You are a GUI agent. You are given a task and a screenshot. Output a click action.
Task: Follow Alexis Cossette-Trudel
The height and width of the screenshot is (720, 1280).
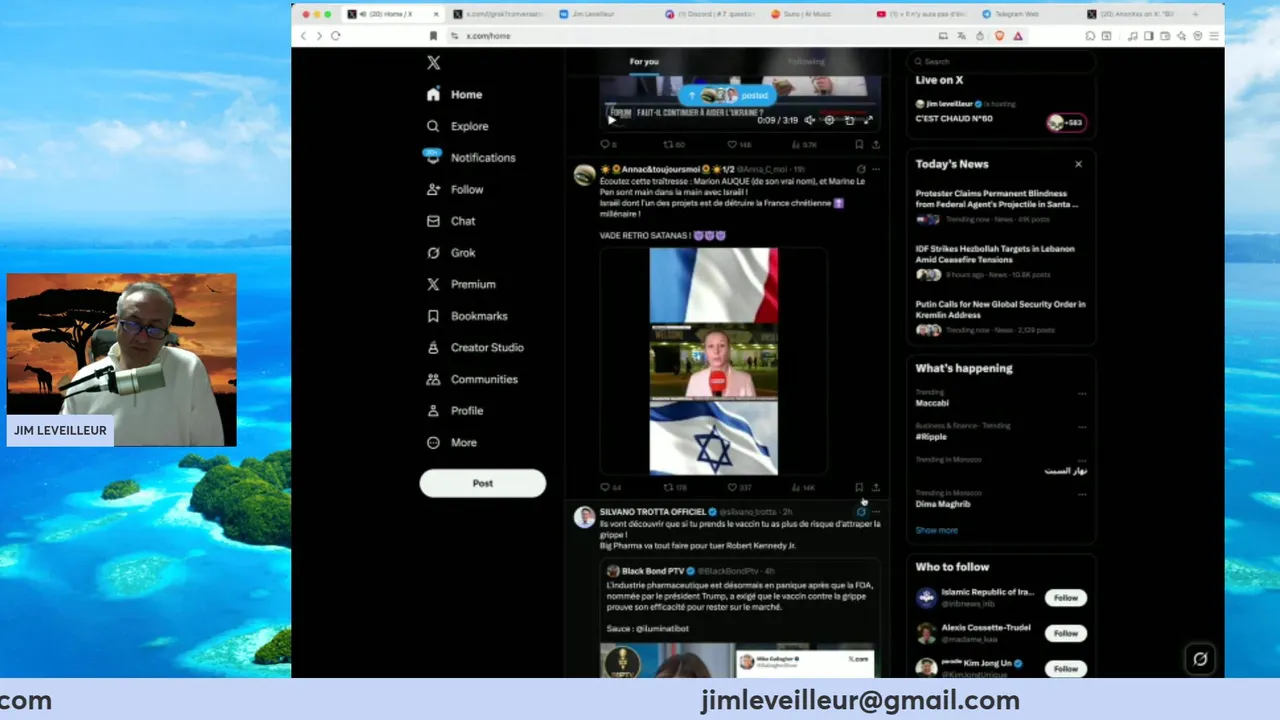1066,633
